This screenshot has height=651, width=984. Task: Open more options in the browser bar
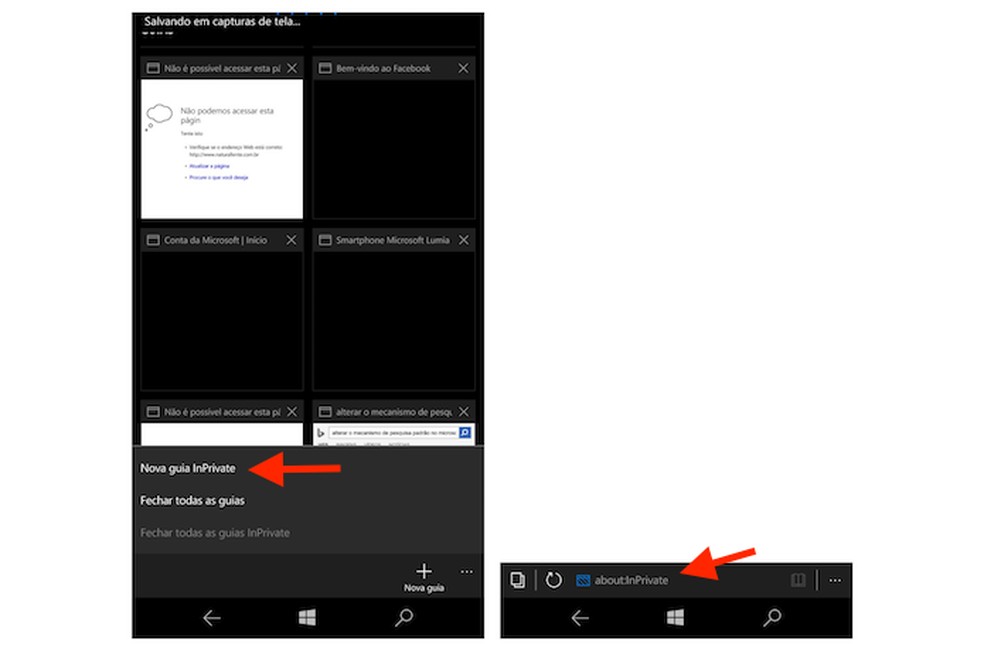pyautogui.click(x=836, y=578)
